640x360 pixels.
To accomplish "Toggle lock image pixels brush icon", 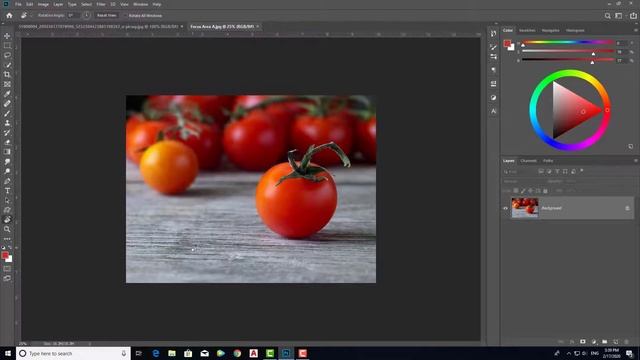I will point(523,191).
